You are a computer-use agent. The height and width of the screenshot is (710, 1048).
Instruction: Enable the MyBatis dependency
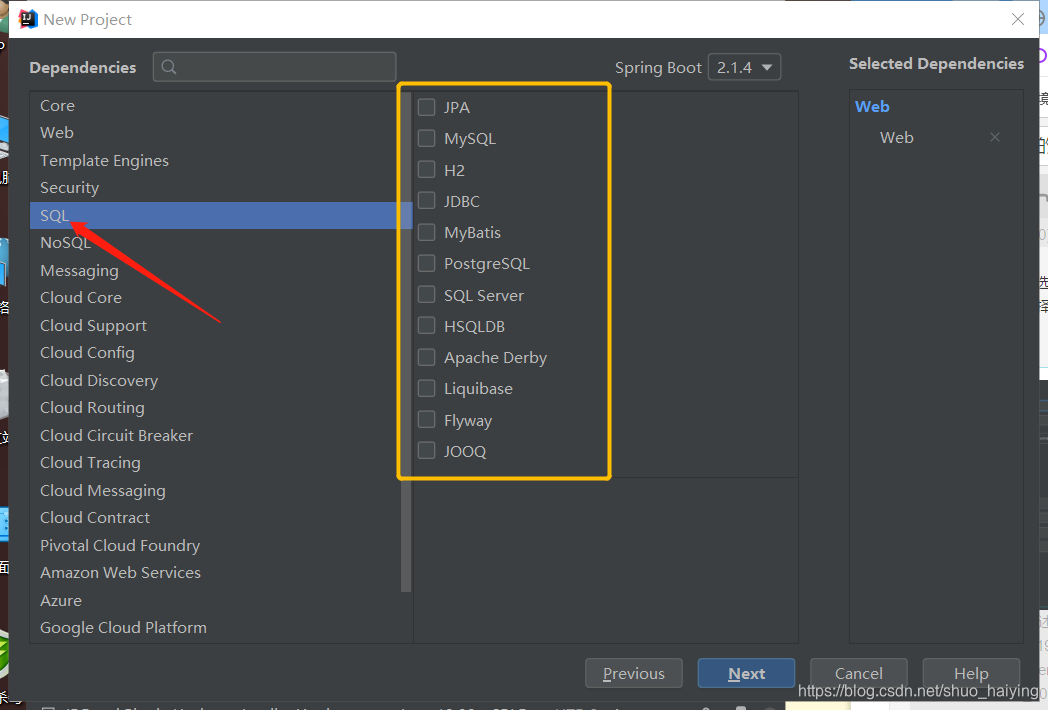click(426, 232)
